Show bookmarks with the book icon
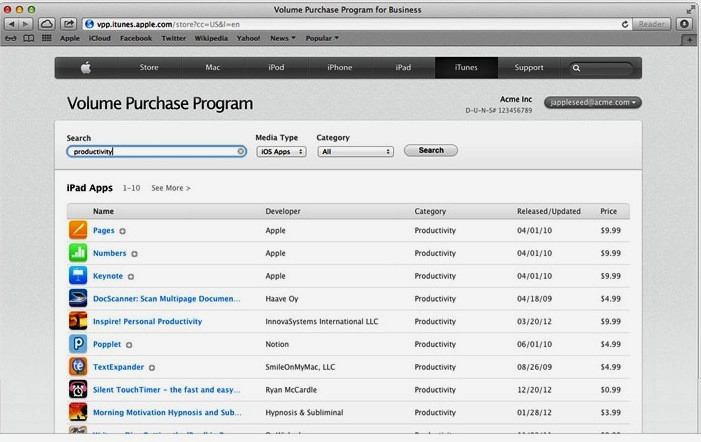Image resolution: width=701 pixels, height=442 pixels. tap(29, 38)
